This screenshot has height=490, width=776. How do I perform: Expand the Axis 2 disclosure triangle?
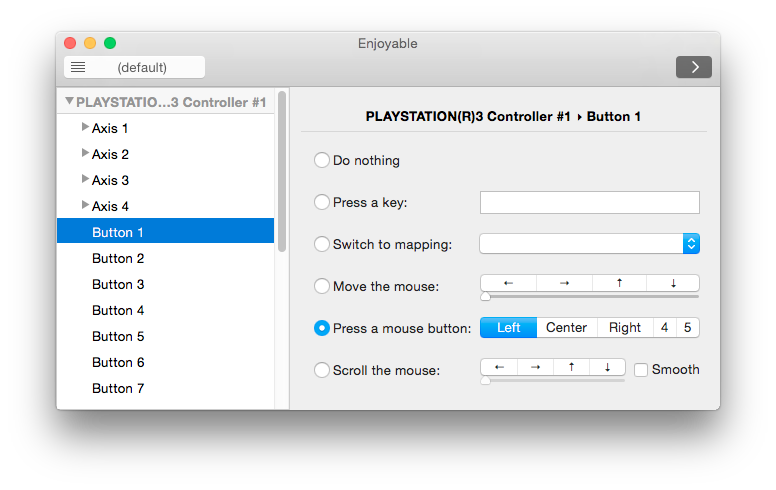click(85, 153)
